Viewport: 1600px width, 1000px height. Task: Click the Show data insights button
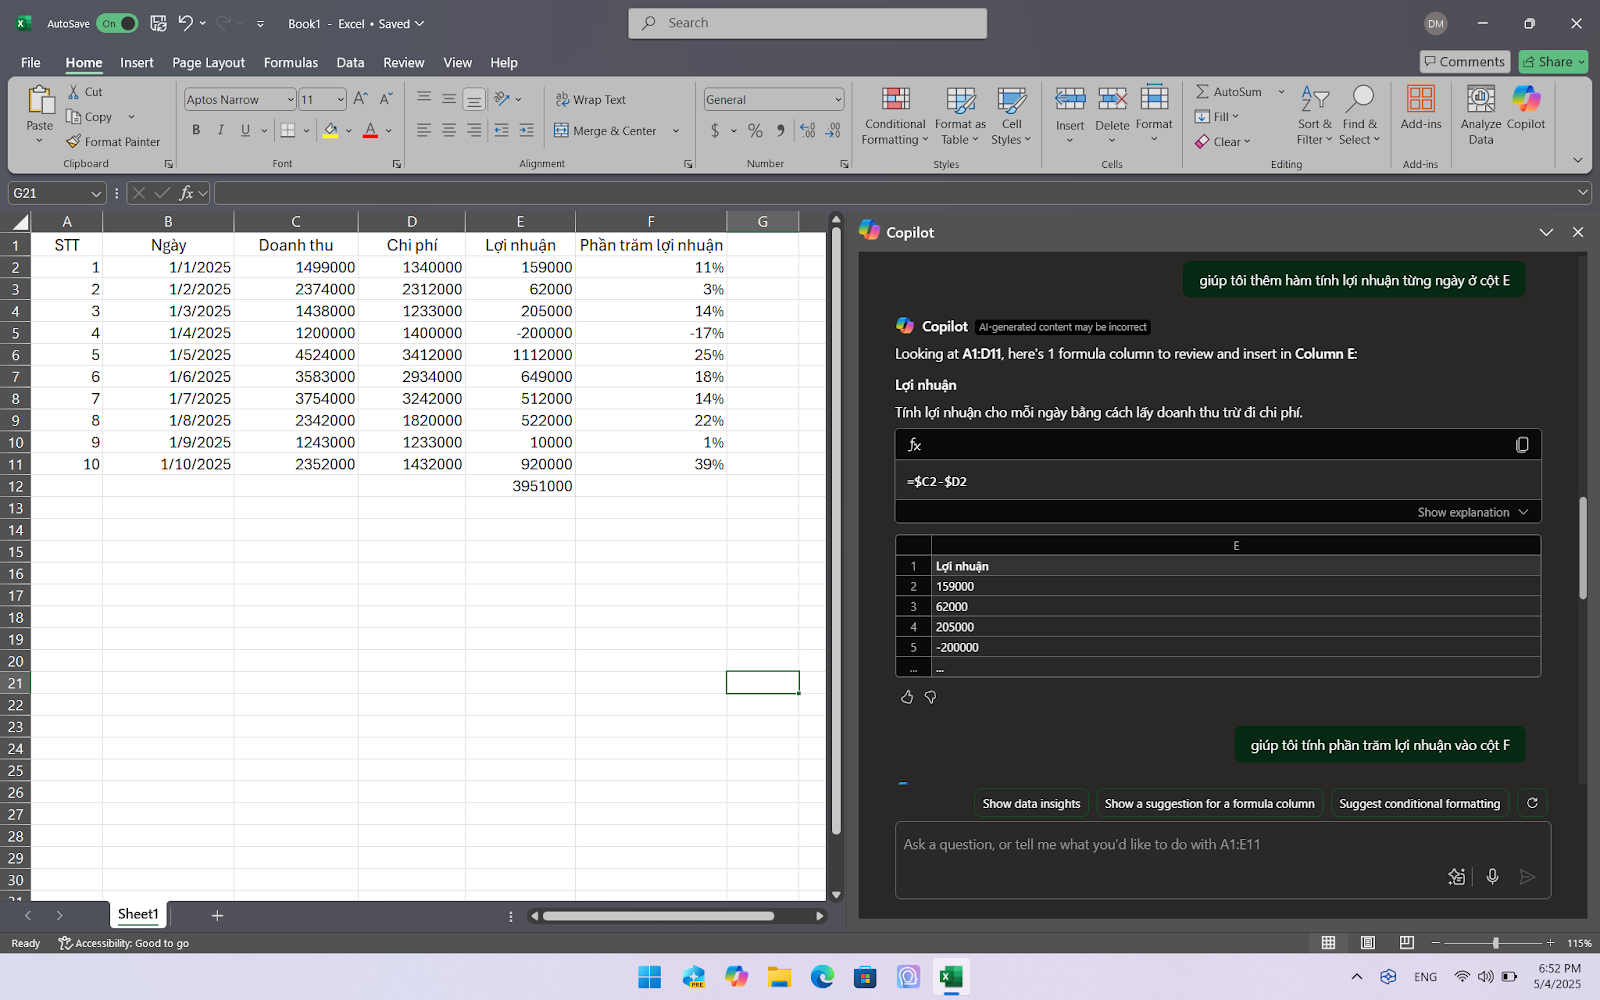point(1031,803)
